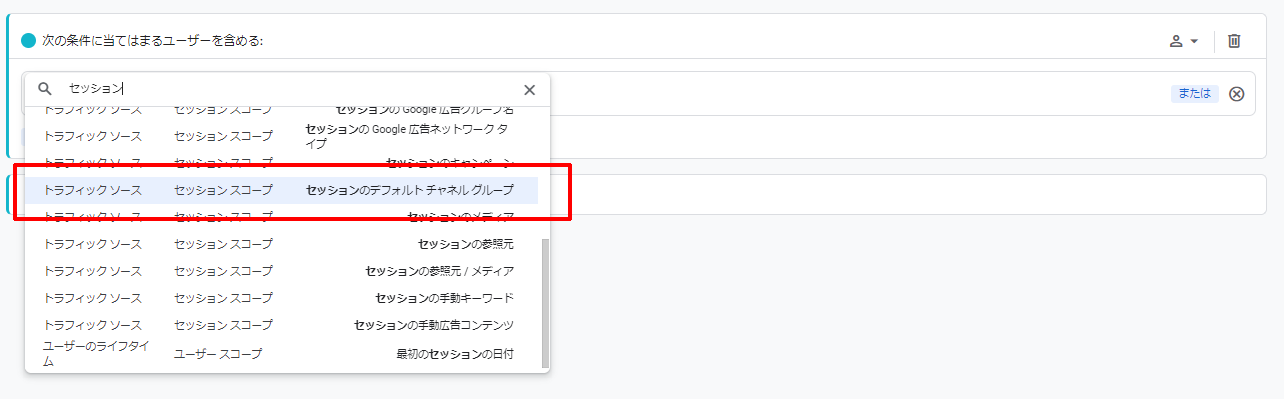Select セッションのキャンペーン list item
This screenshot has height=399, width=1284.
(282, 162)
